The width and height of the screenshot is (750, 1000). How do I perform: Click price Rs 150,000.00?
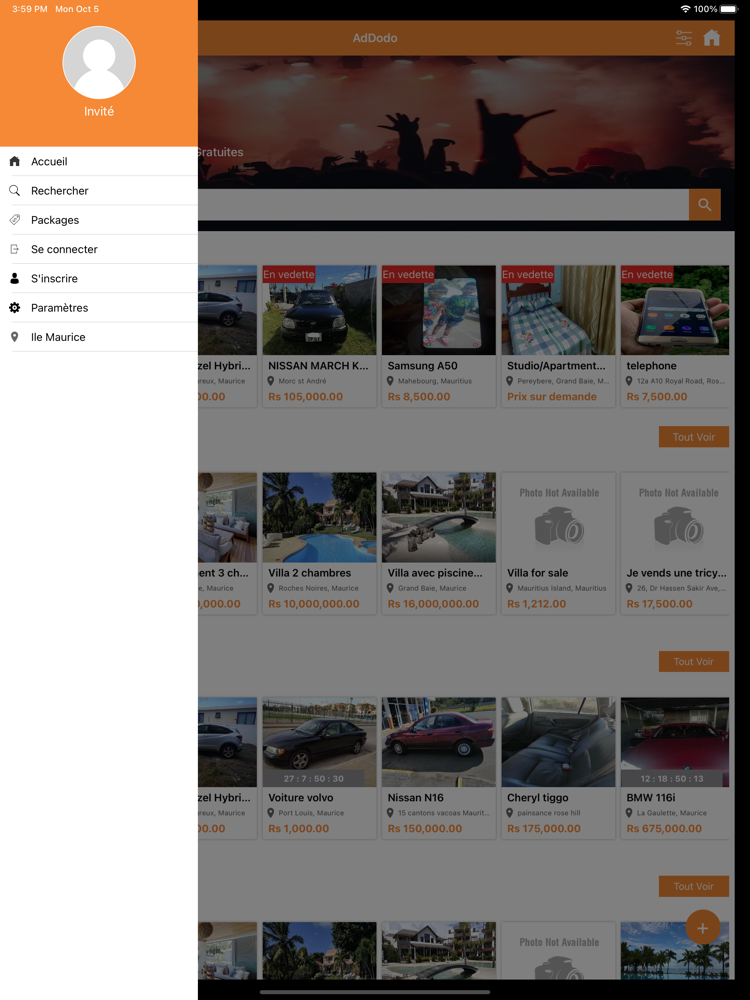point(425,828)
